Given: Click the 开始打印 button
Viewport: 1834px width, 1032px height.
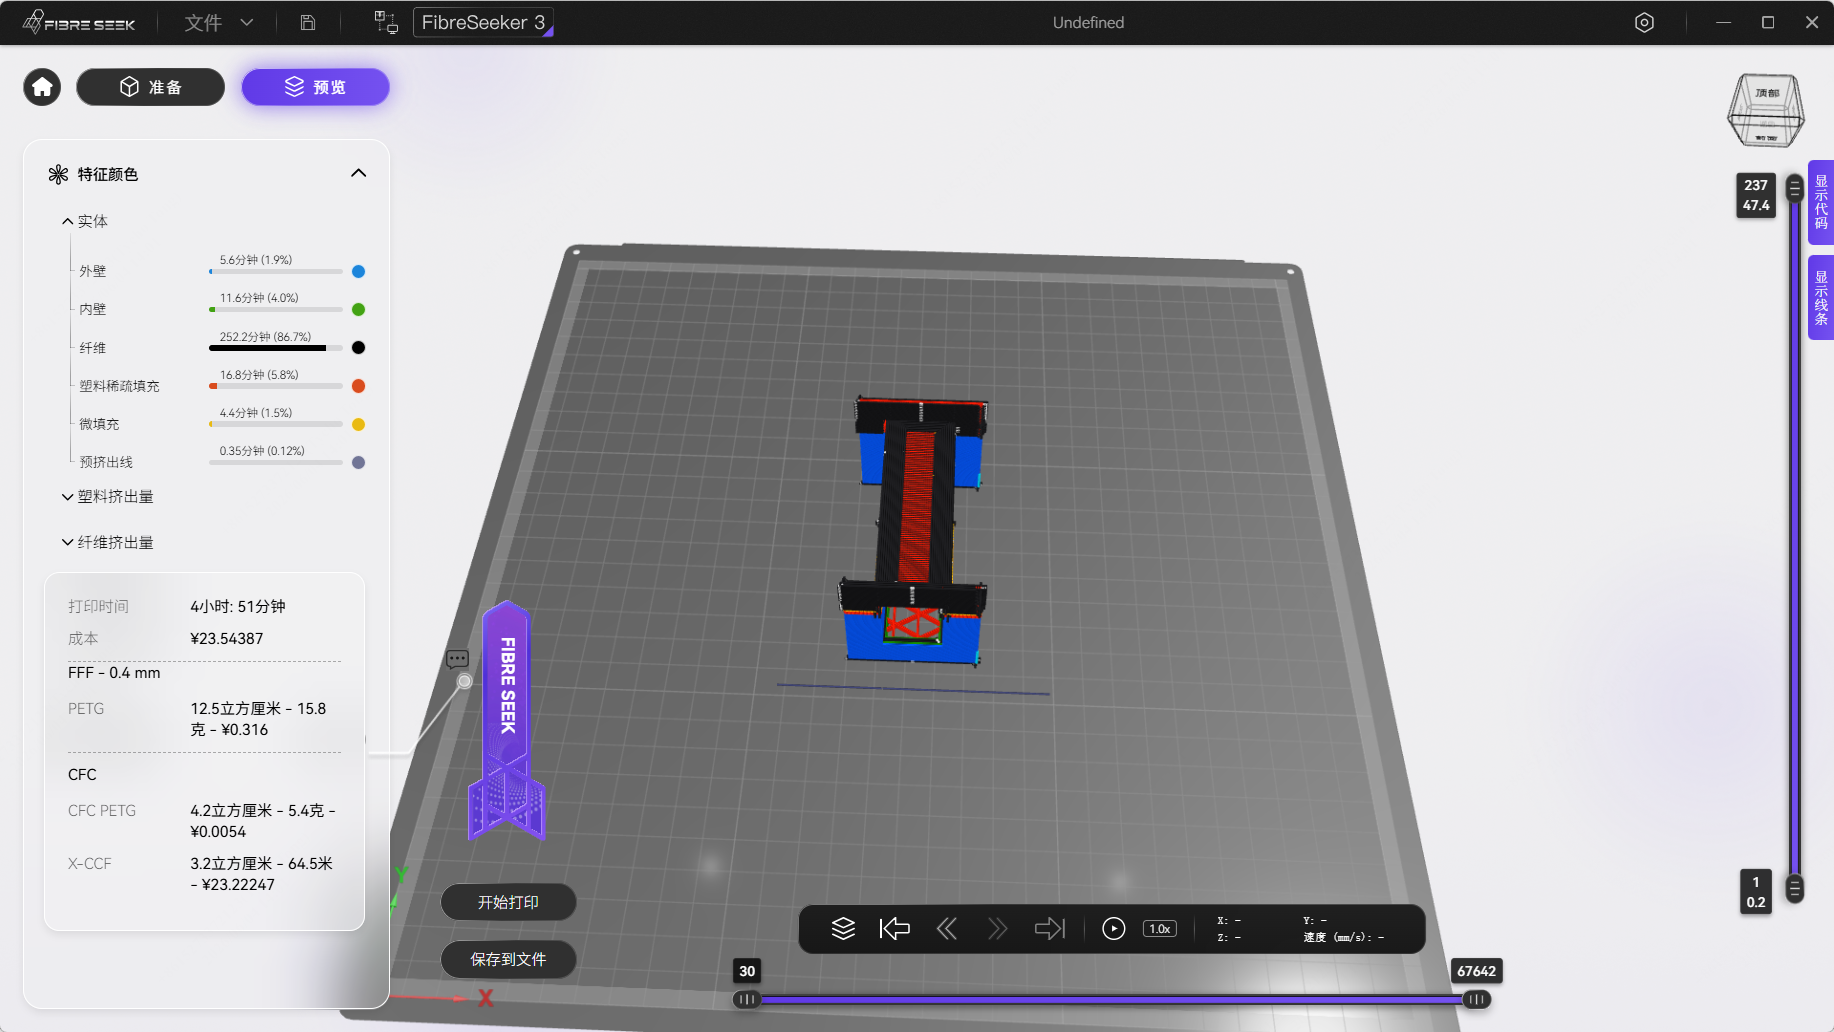Looking at the screenshot, I should [x=508, y=902].
